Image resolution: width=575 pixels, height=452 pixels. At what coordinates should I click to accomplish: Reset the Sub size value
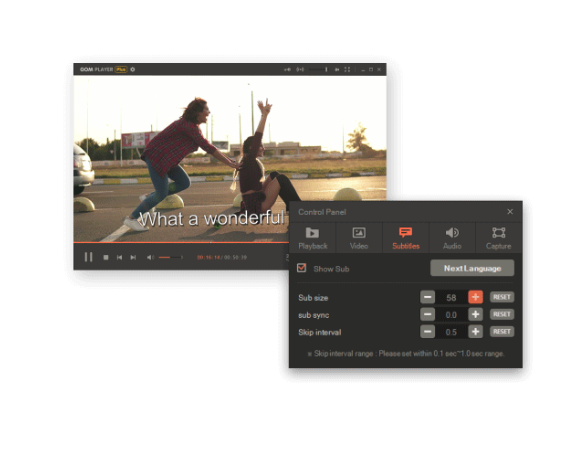pyautogui.click(x=502, y=297)
